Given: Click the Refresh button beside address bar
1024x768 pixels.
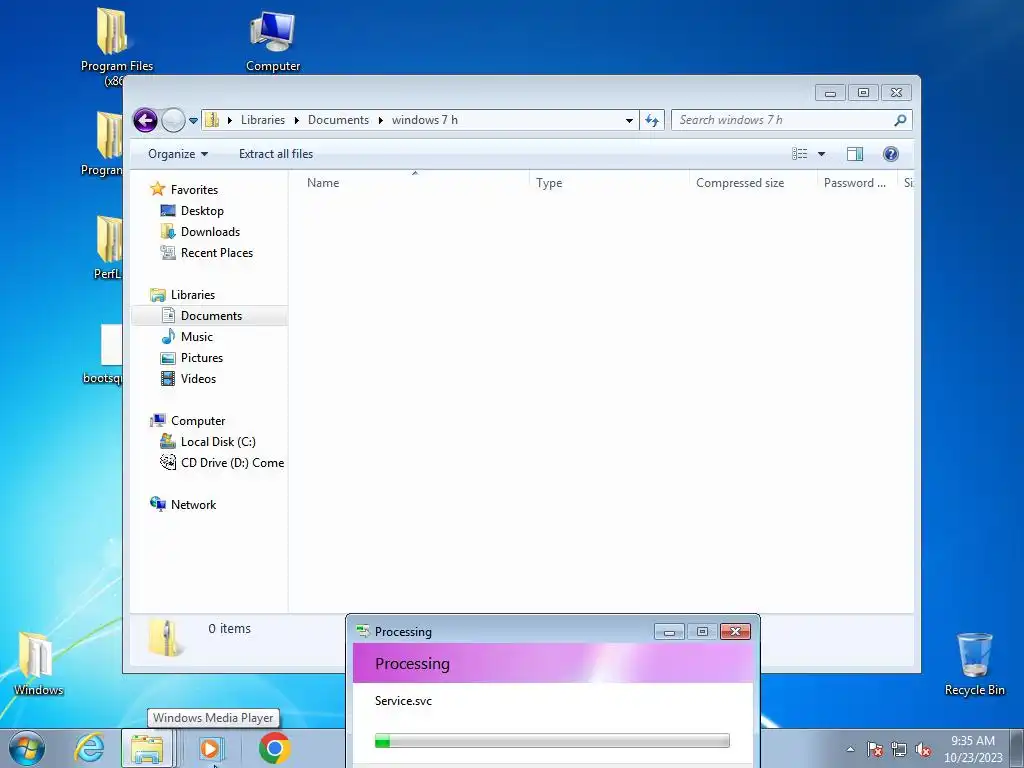Looking at the screenshot, I should tap(652, 120).
